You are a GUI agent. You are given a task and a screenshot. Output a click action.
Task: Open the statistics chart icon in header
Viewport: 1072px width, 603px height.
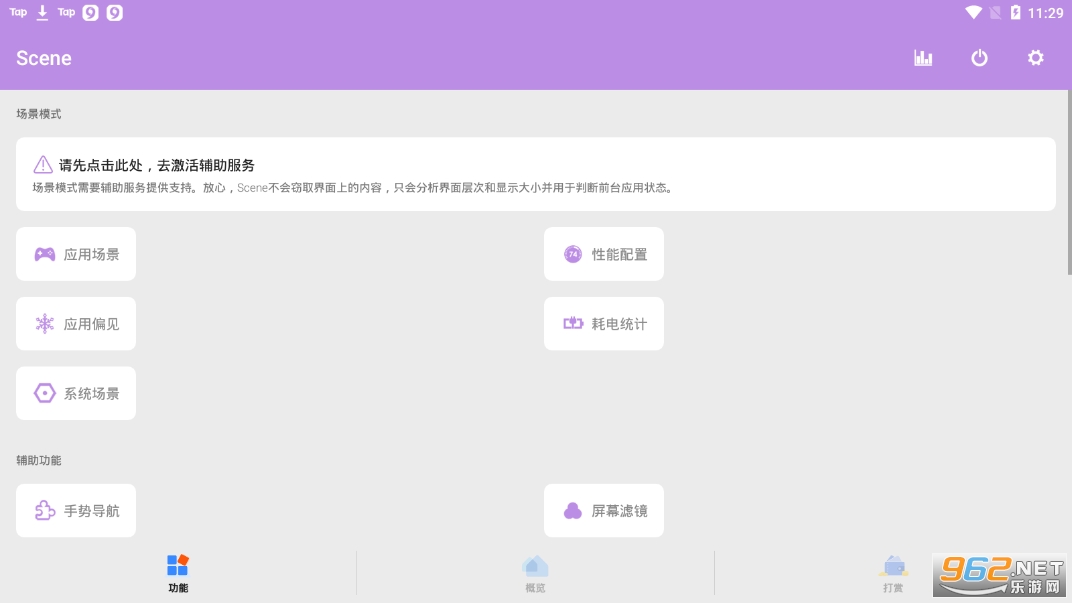(923, 58)
